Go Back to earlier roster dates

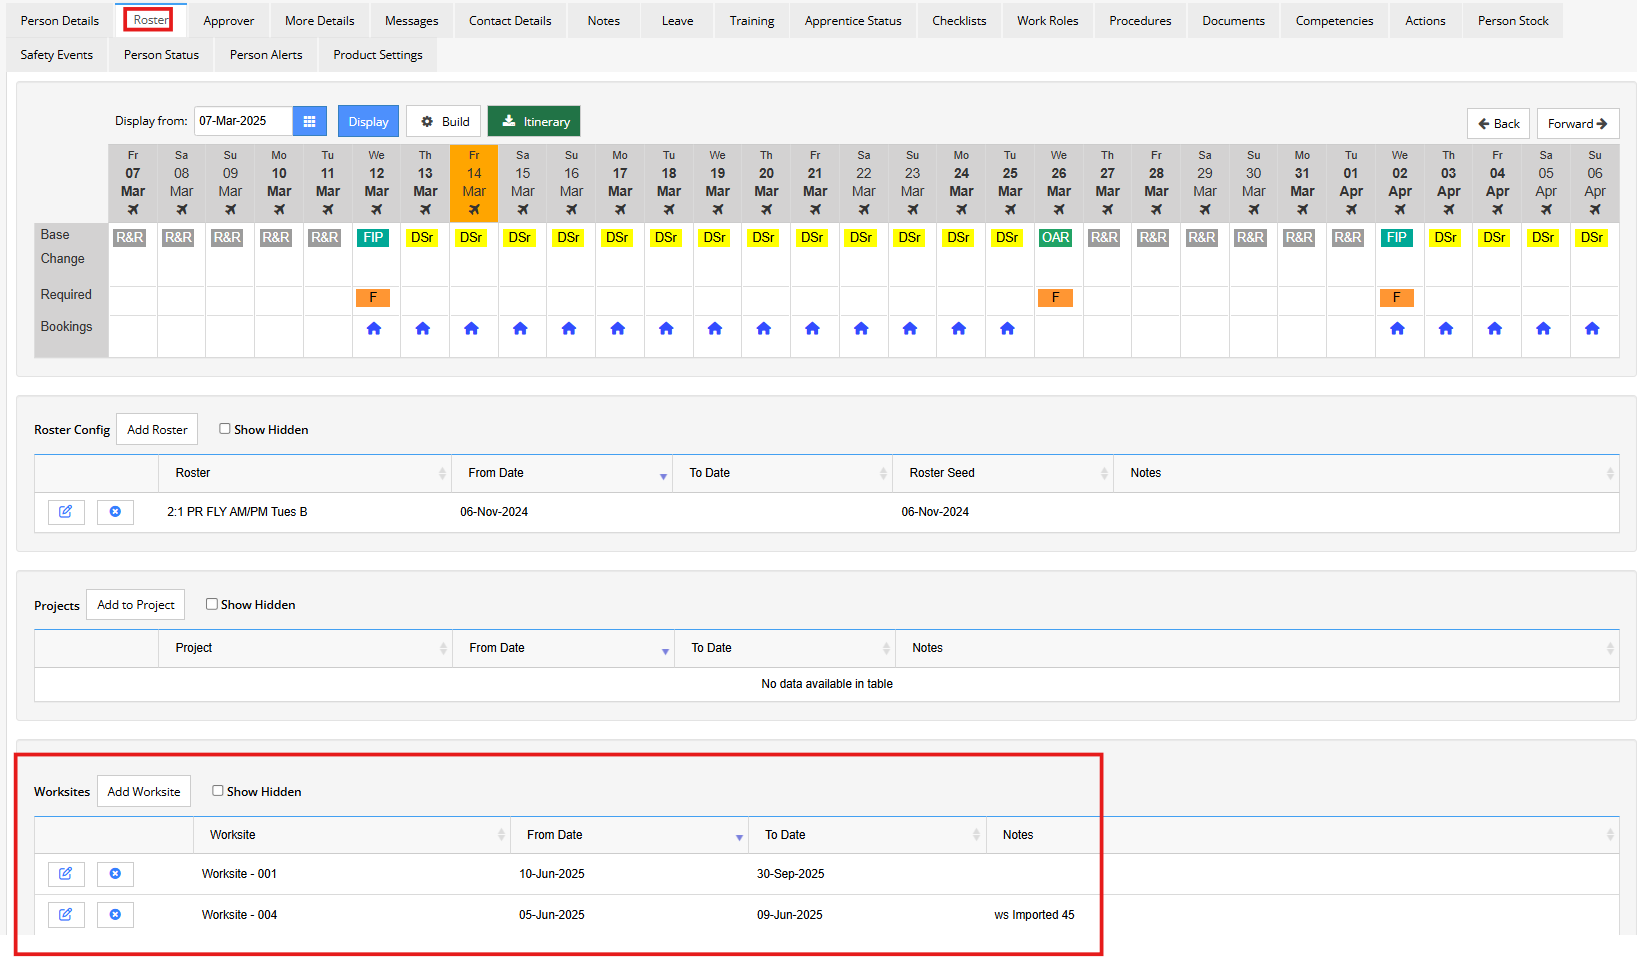pyautogui.click(x=1498, y=123)
